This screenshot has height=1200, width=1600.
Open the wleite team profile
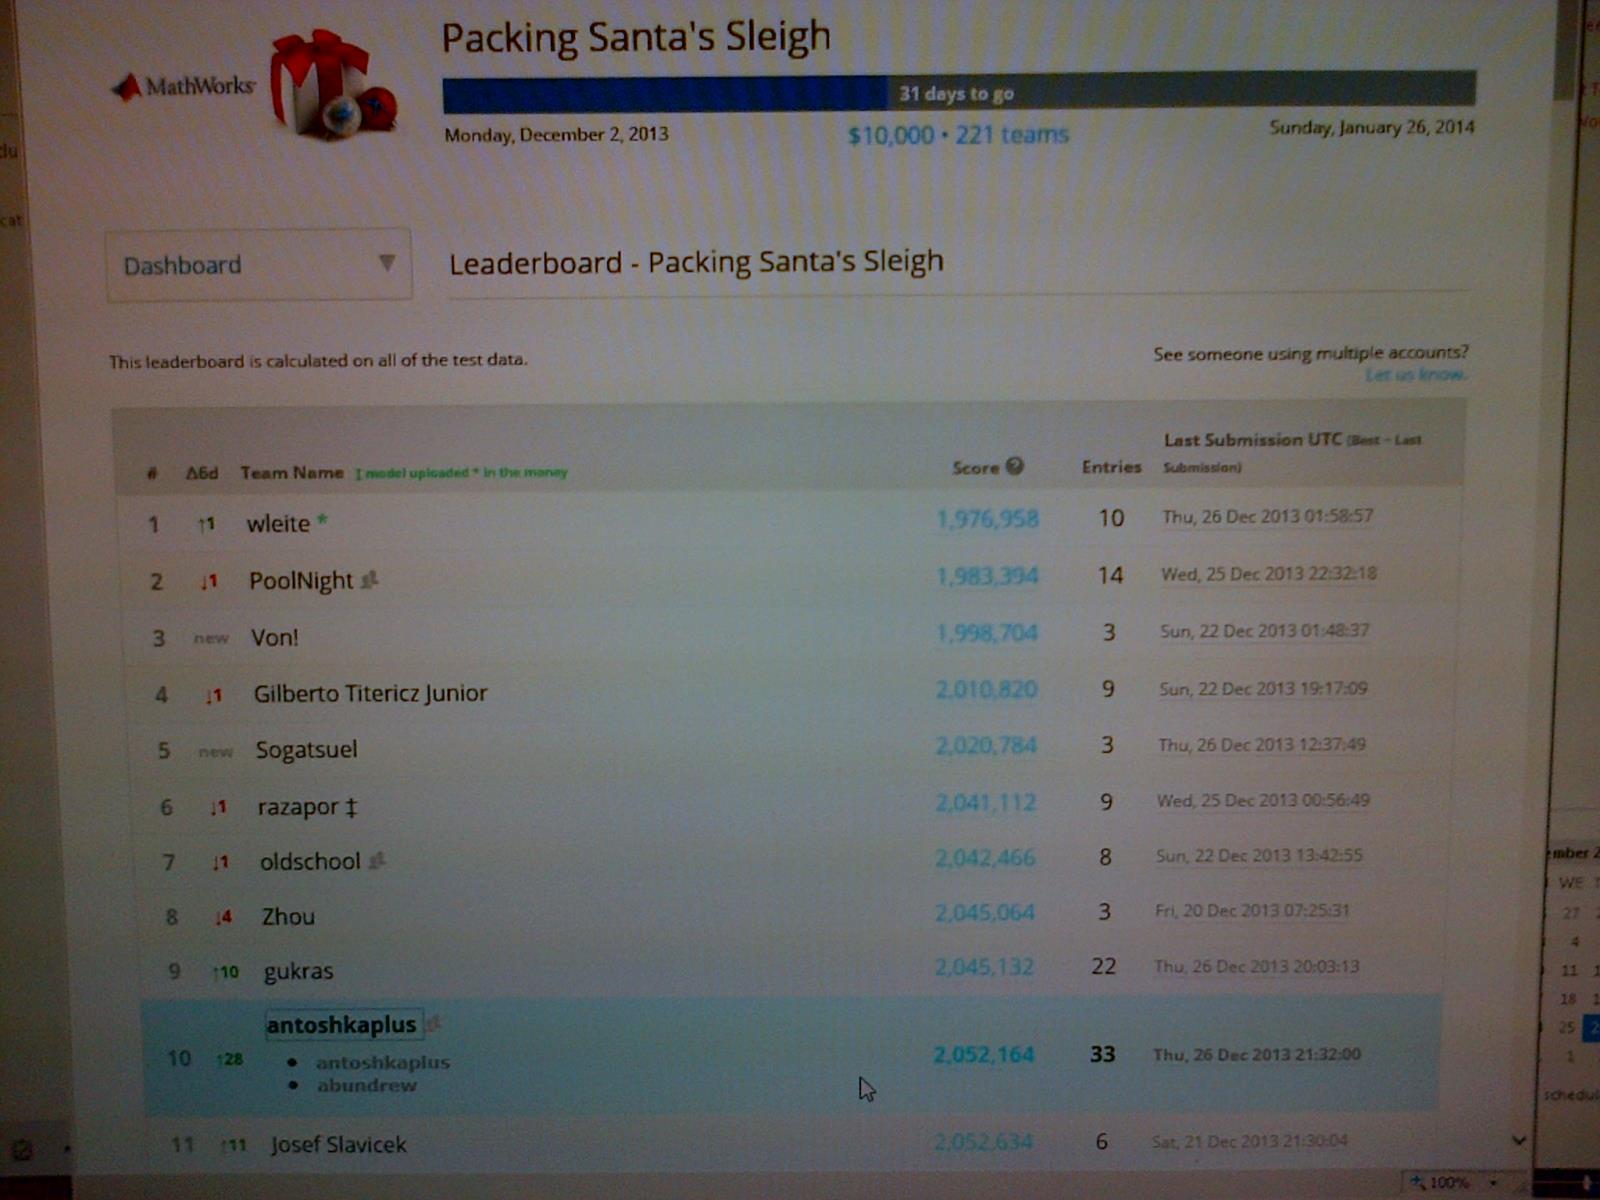coord(278,523)
